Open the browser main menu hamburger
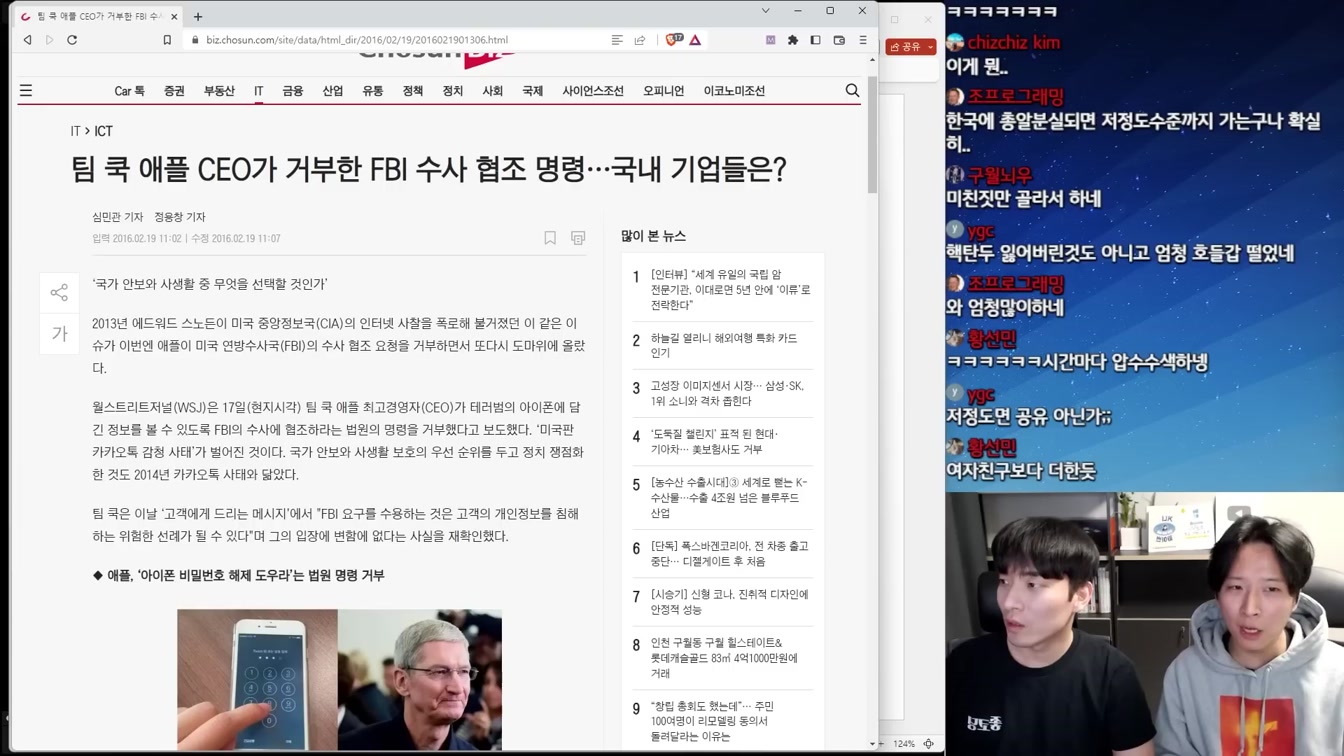Screen dimensions: 1344x756 [863, 40]
